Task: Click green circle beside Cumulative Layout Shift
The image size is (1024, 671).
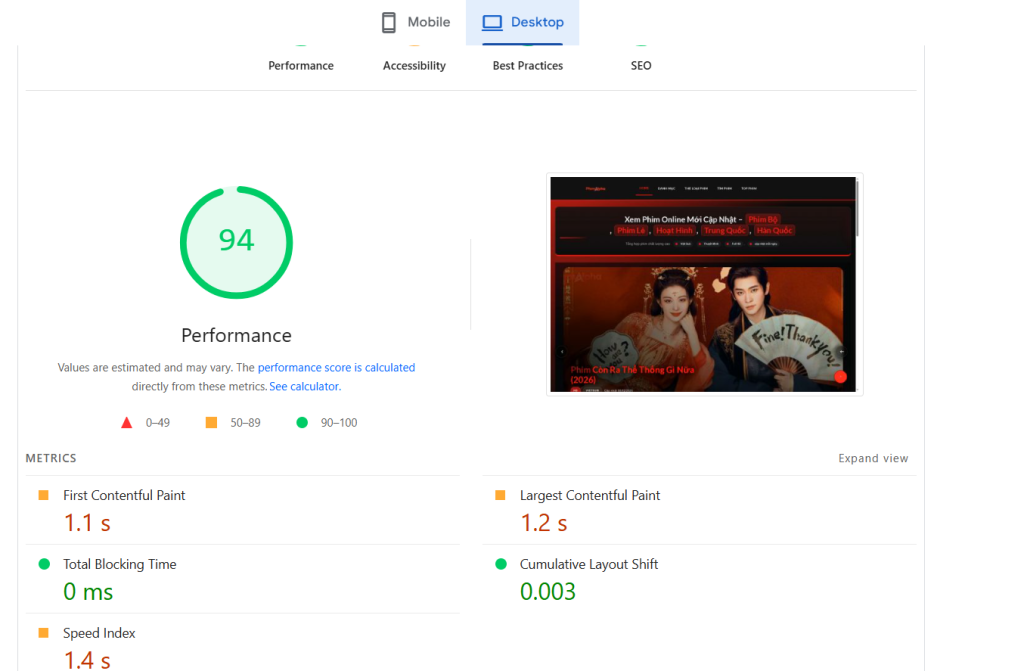Action: [x=501, y=564]
